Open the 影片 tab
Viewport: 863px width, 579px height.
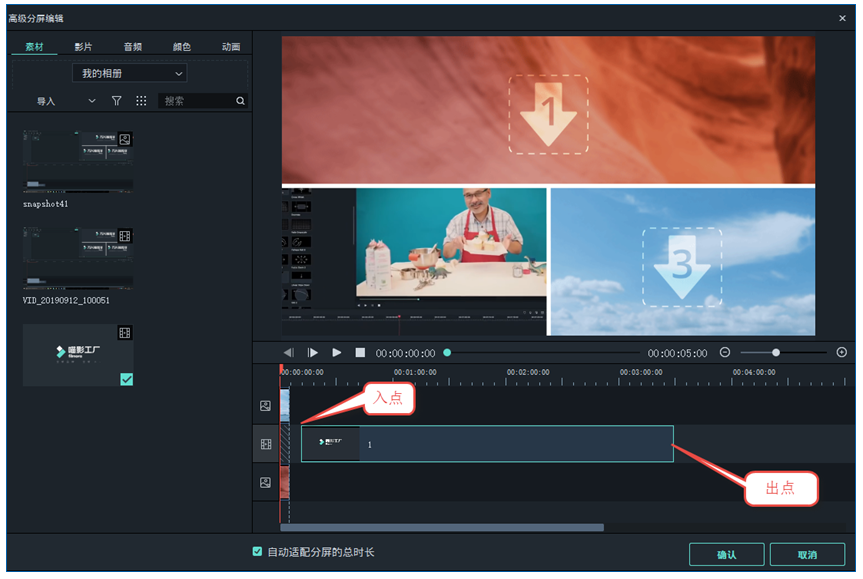[x=83, y=47]
